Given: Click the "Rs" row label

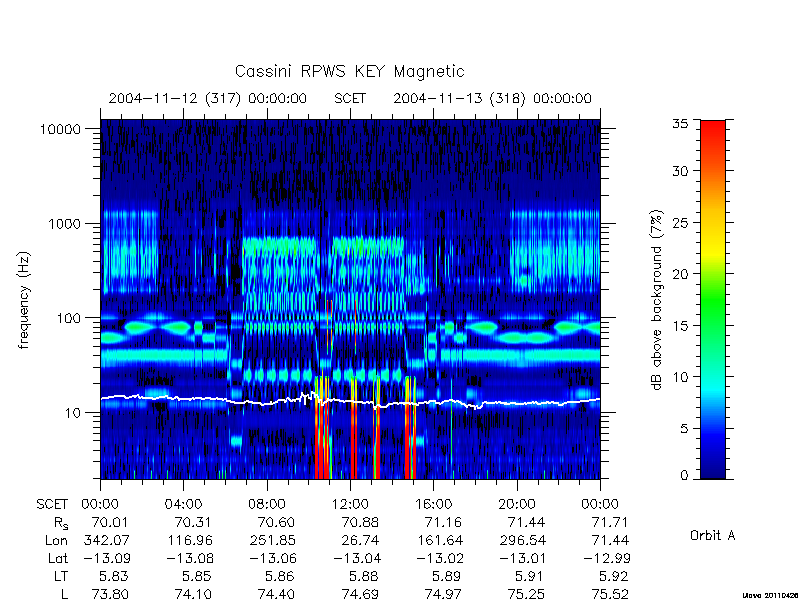Looking at the screenshot, I should click(61, 523).
